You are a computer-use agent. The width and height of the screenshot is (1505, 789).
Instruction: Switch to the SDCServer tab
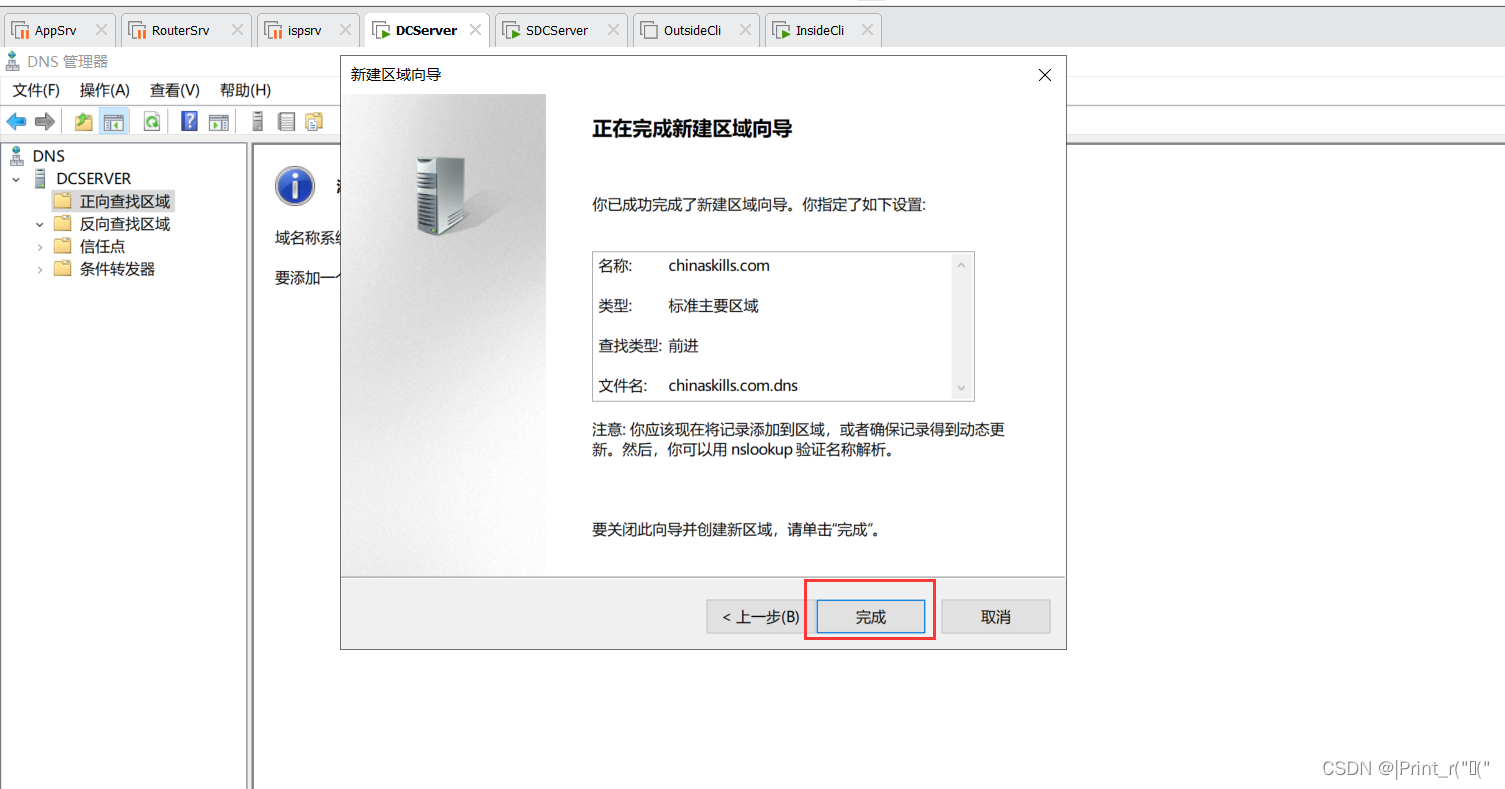[556, 30]
